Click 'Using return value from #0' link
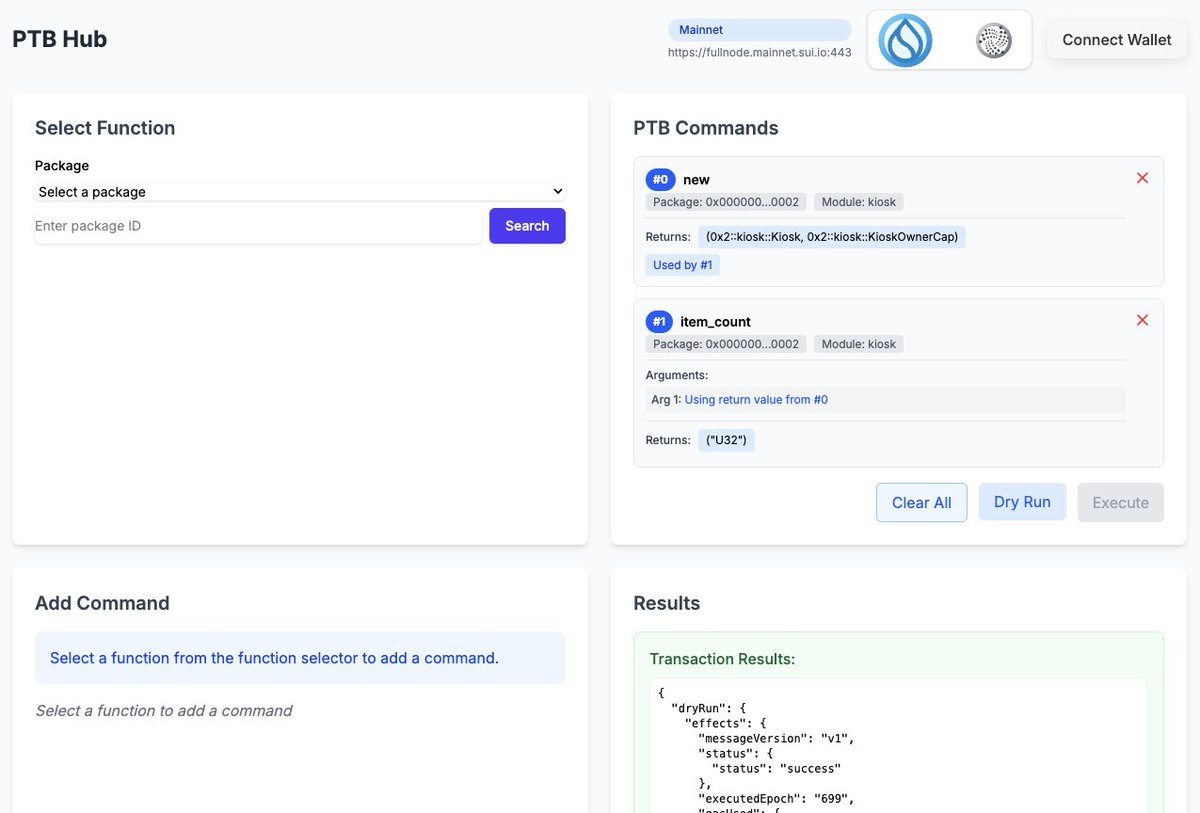 point(756,400)
